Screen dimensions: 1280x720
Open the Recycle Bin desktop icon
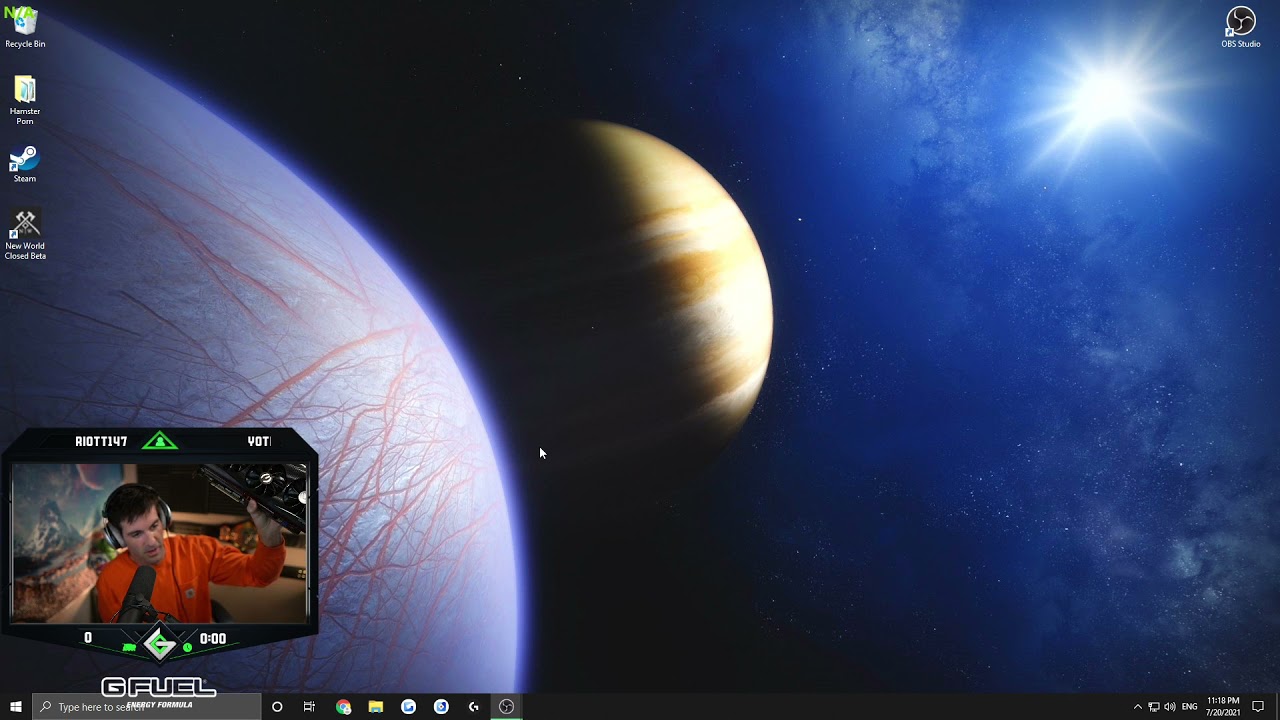coord(25,27)
